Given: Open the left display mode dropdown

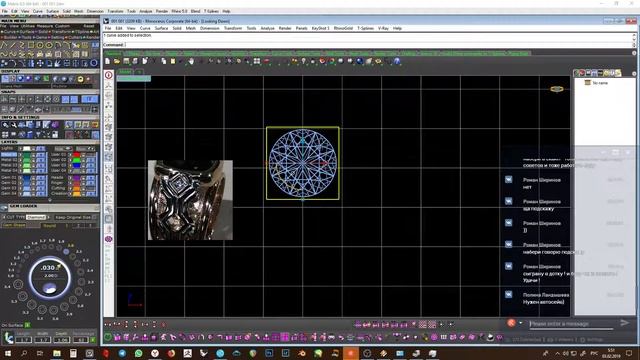Looking at the screenshot, I should point(25,87).
